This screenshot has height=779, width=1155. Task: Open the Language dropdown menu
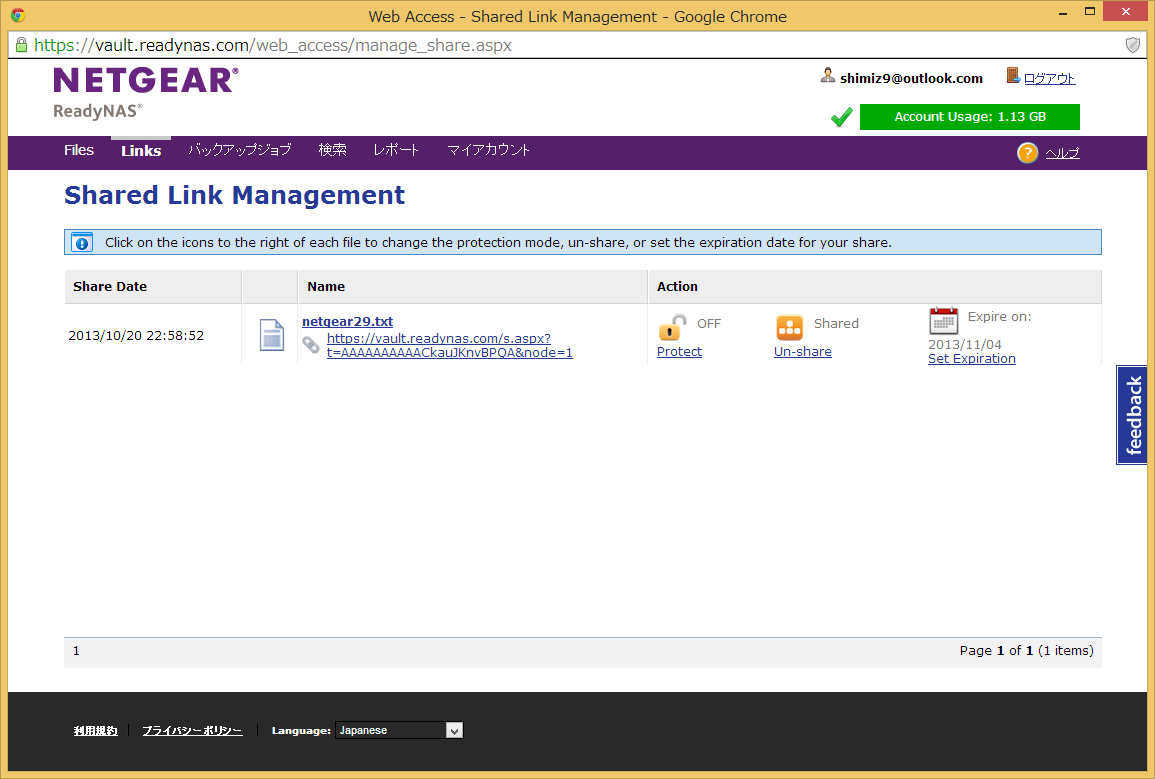pyautogui.click(x=398, y=730)
